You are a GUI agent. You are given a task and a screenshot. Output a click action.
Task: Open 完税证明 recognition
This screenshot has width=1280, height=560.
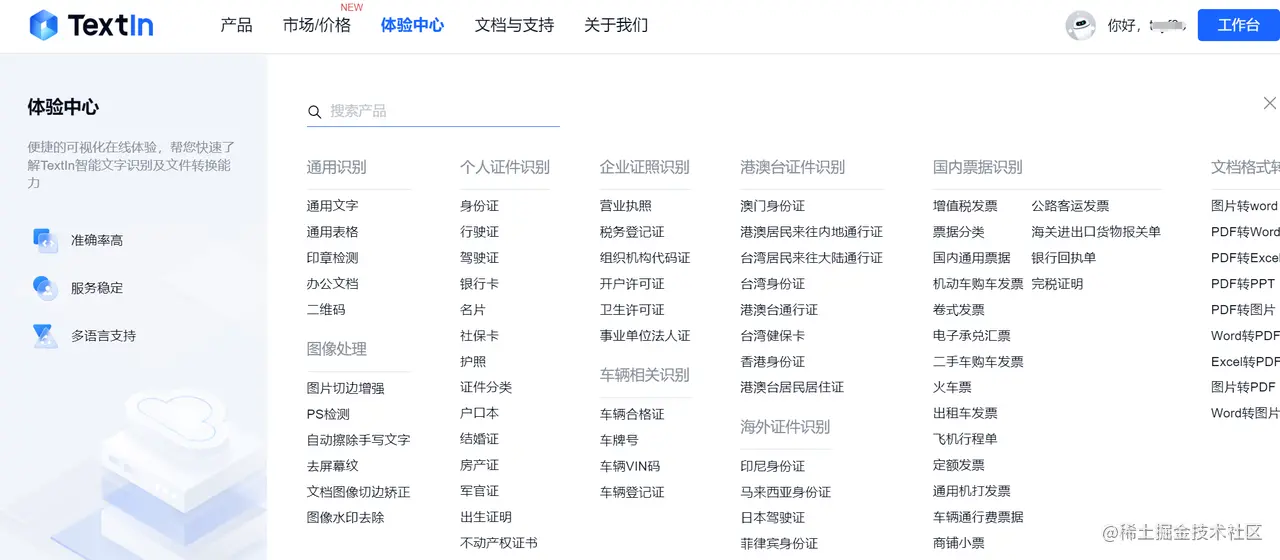[x=1057, y=284]
